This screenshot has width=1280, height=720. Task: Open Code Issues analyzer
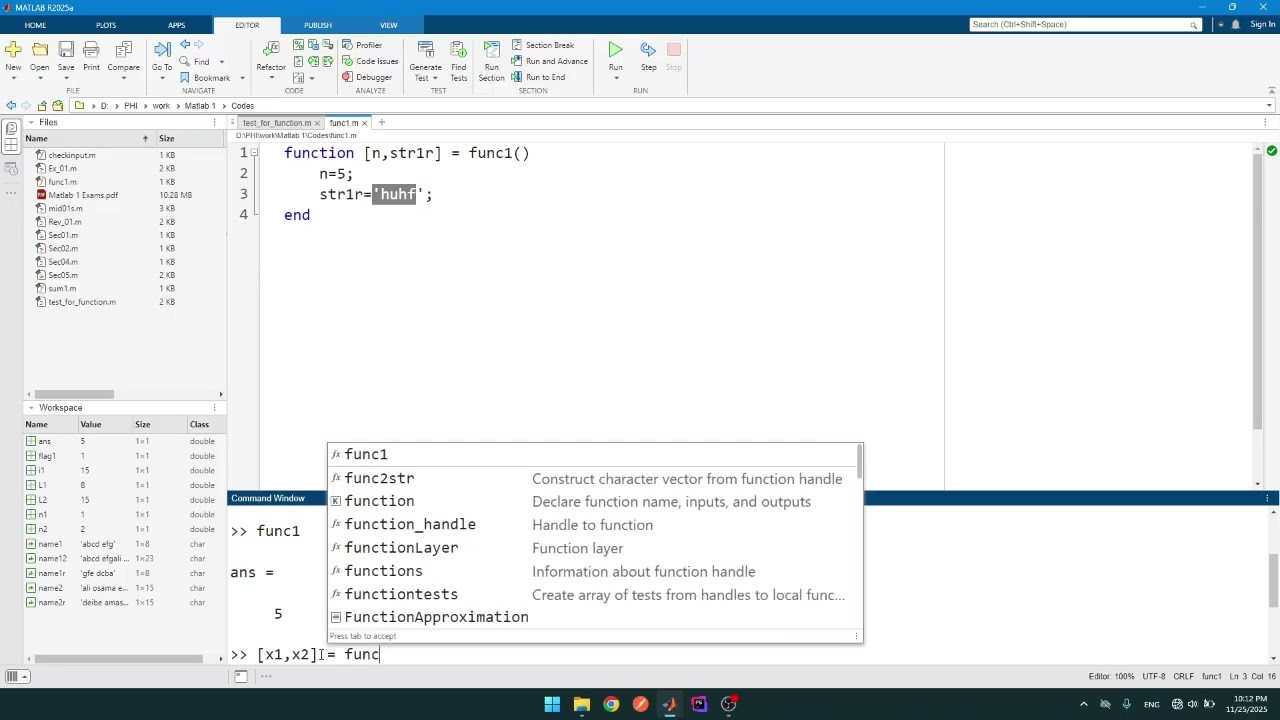[x=370, y=61]
